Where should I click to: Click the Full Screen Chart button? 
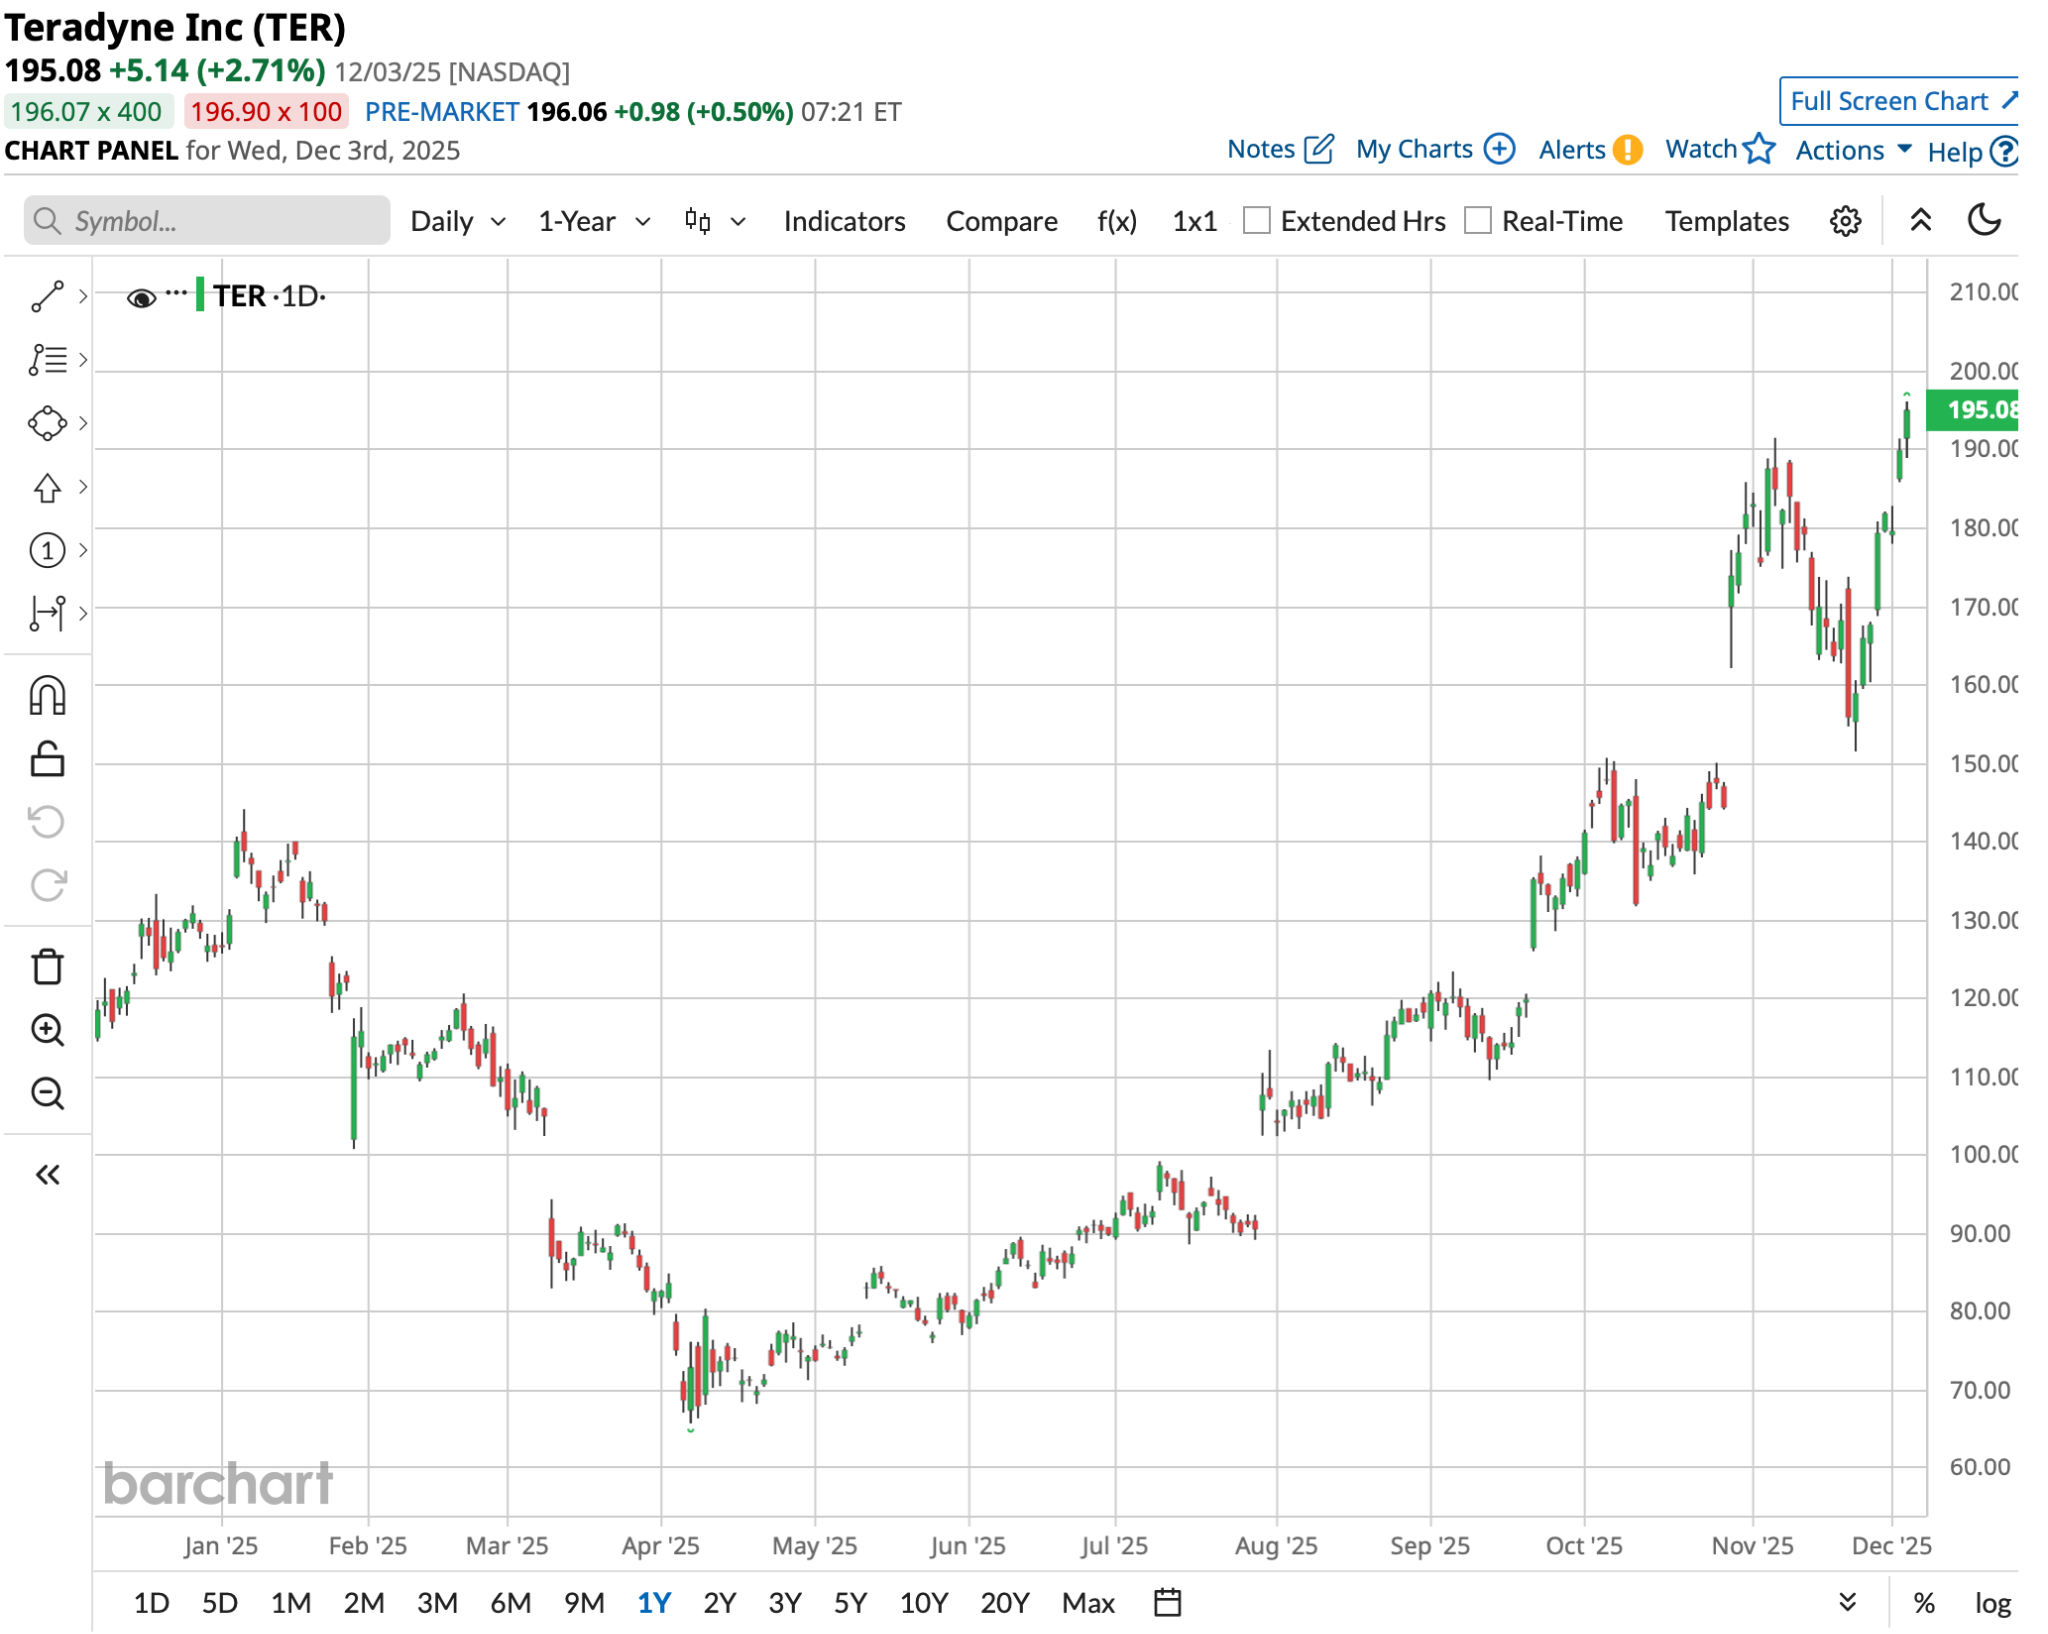[1899, 101]
